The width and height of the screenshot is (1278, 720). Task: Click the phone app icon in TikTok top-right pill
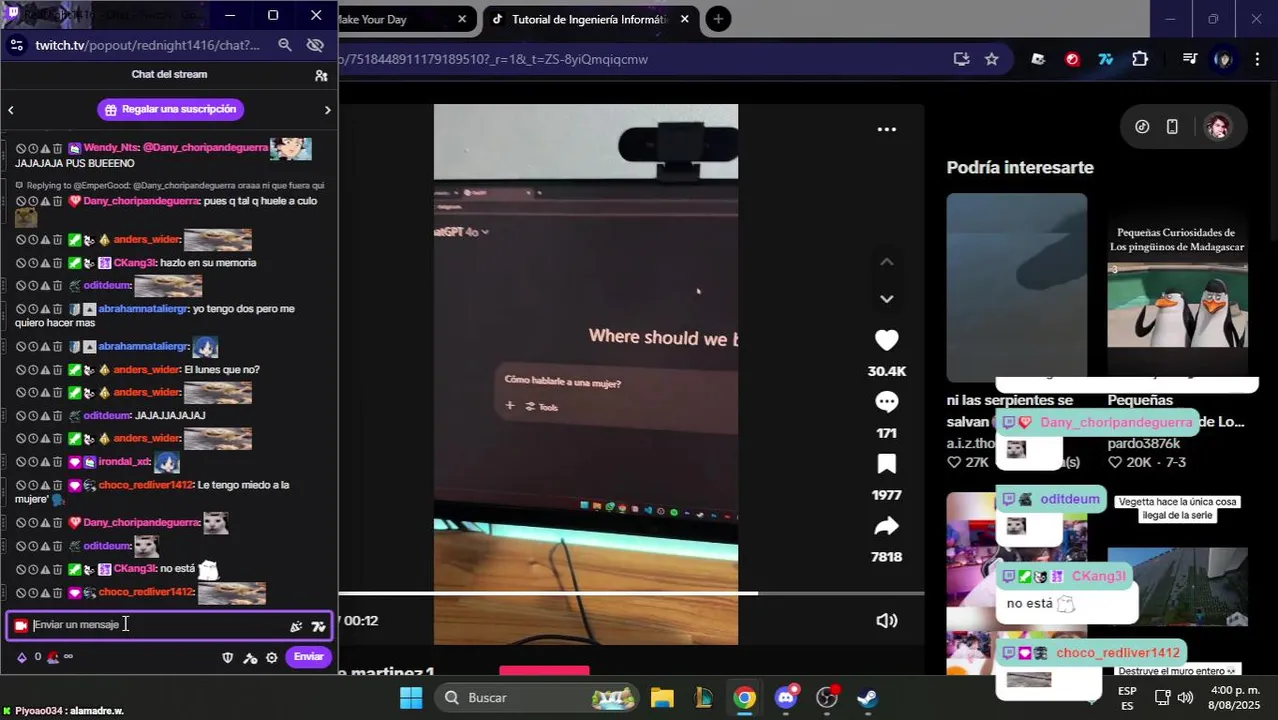click(x=1172, y=127)
